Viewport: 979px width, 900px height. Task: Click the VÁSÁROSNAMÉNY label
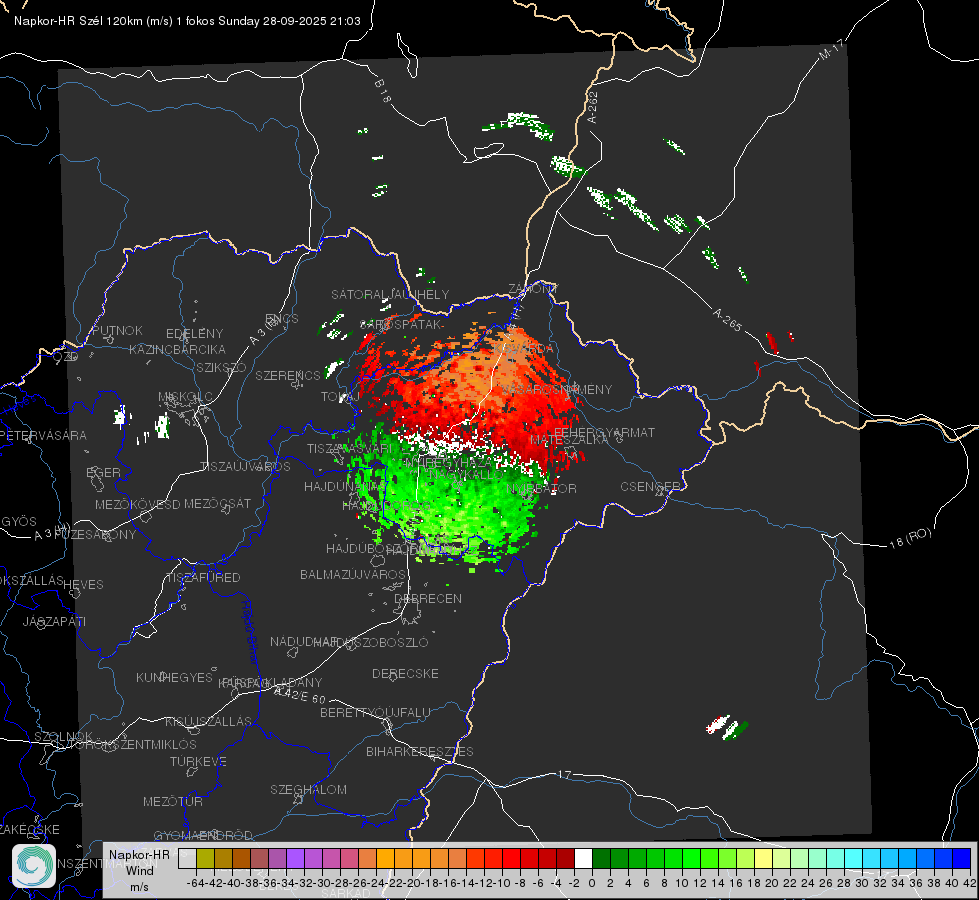click(557, 389)
